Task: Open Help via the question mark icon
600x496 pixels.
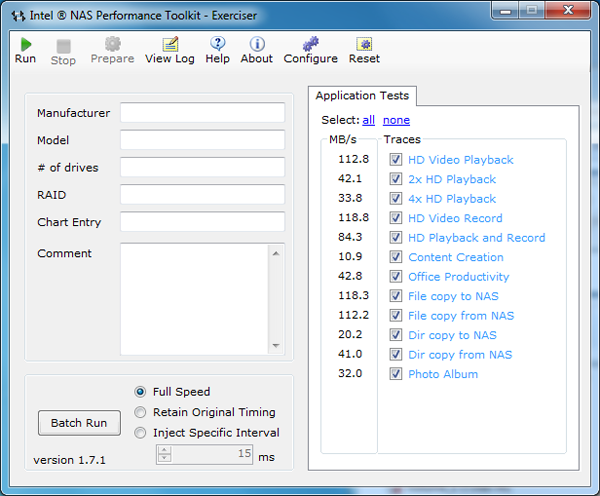Action: [218, 44]
